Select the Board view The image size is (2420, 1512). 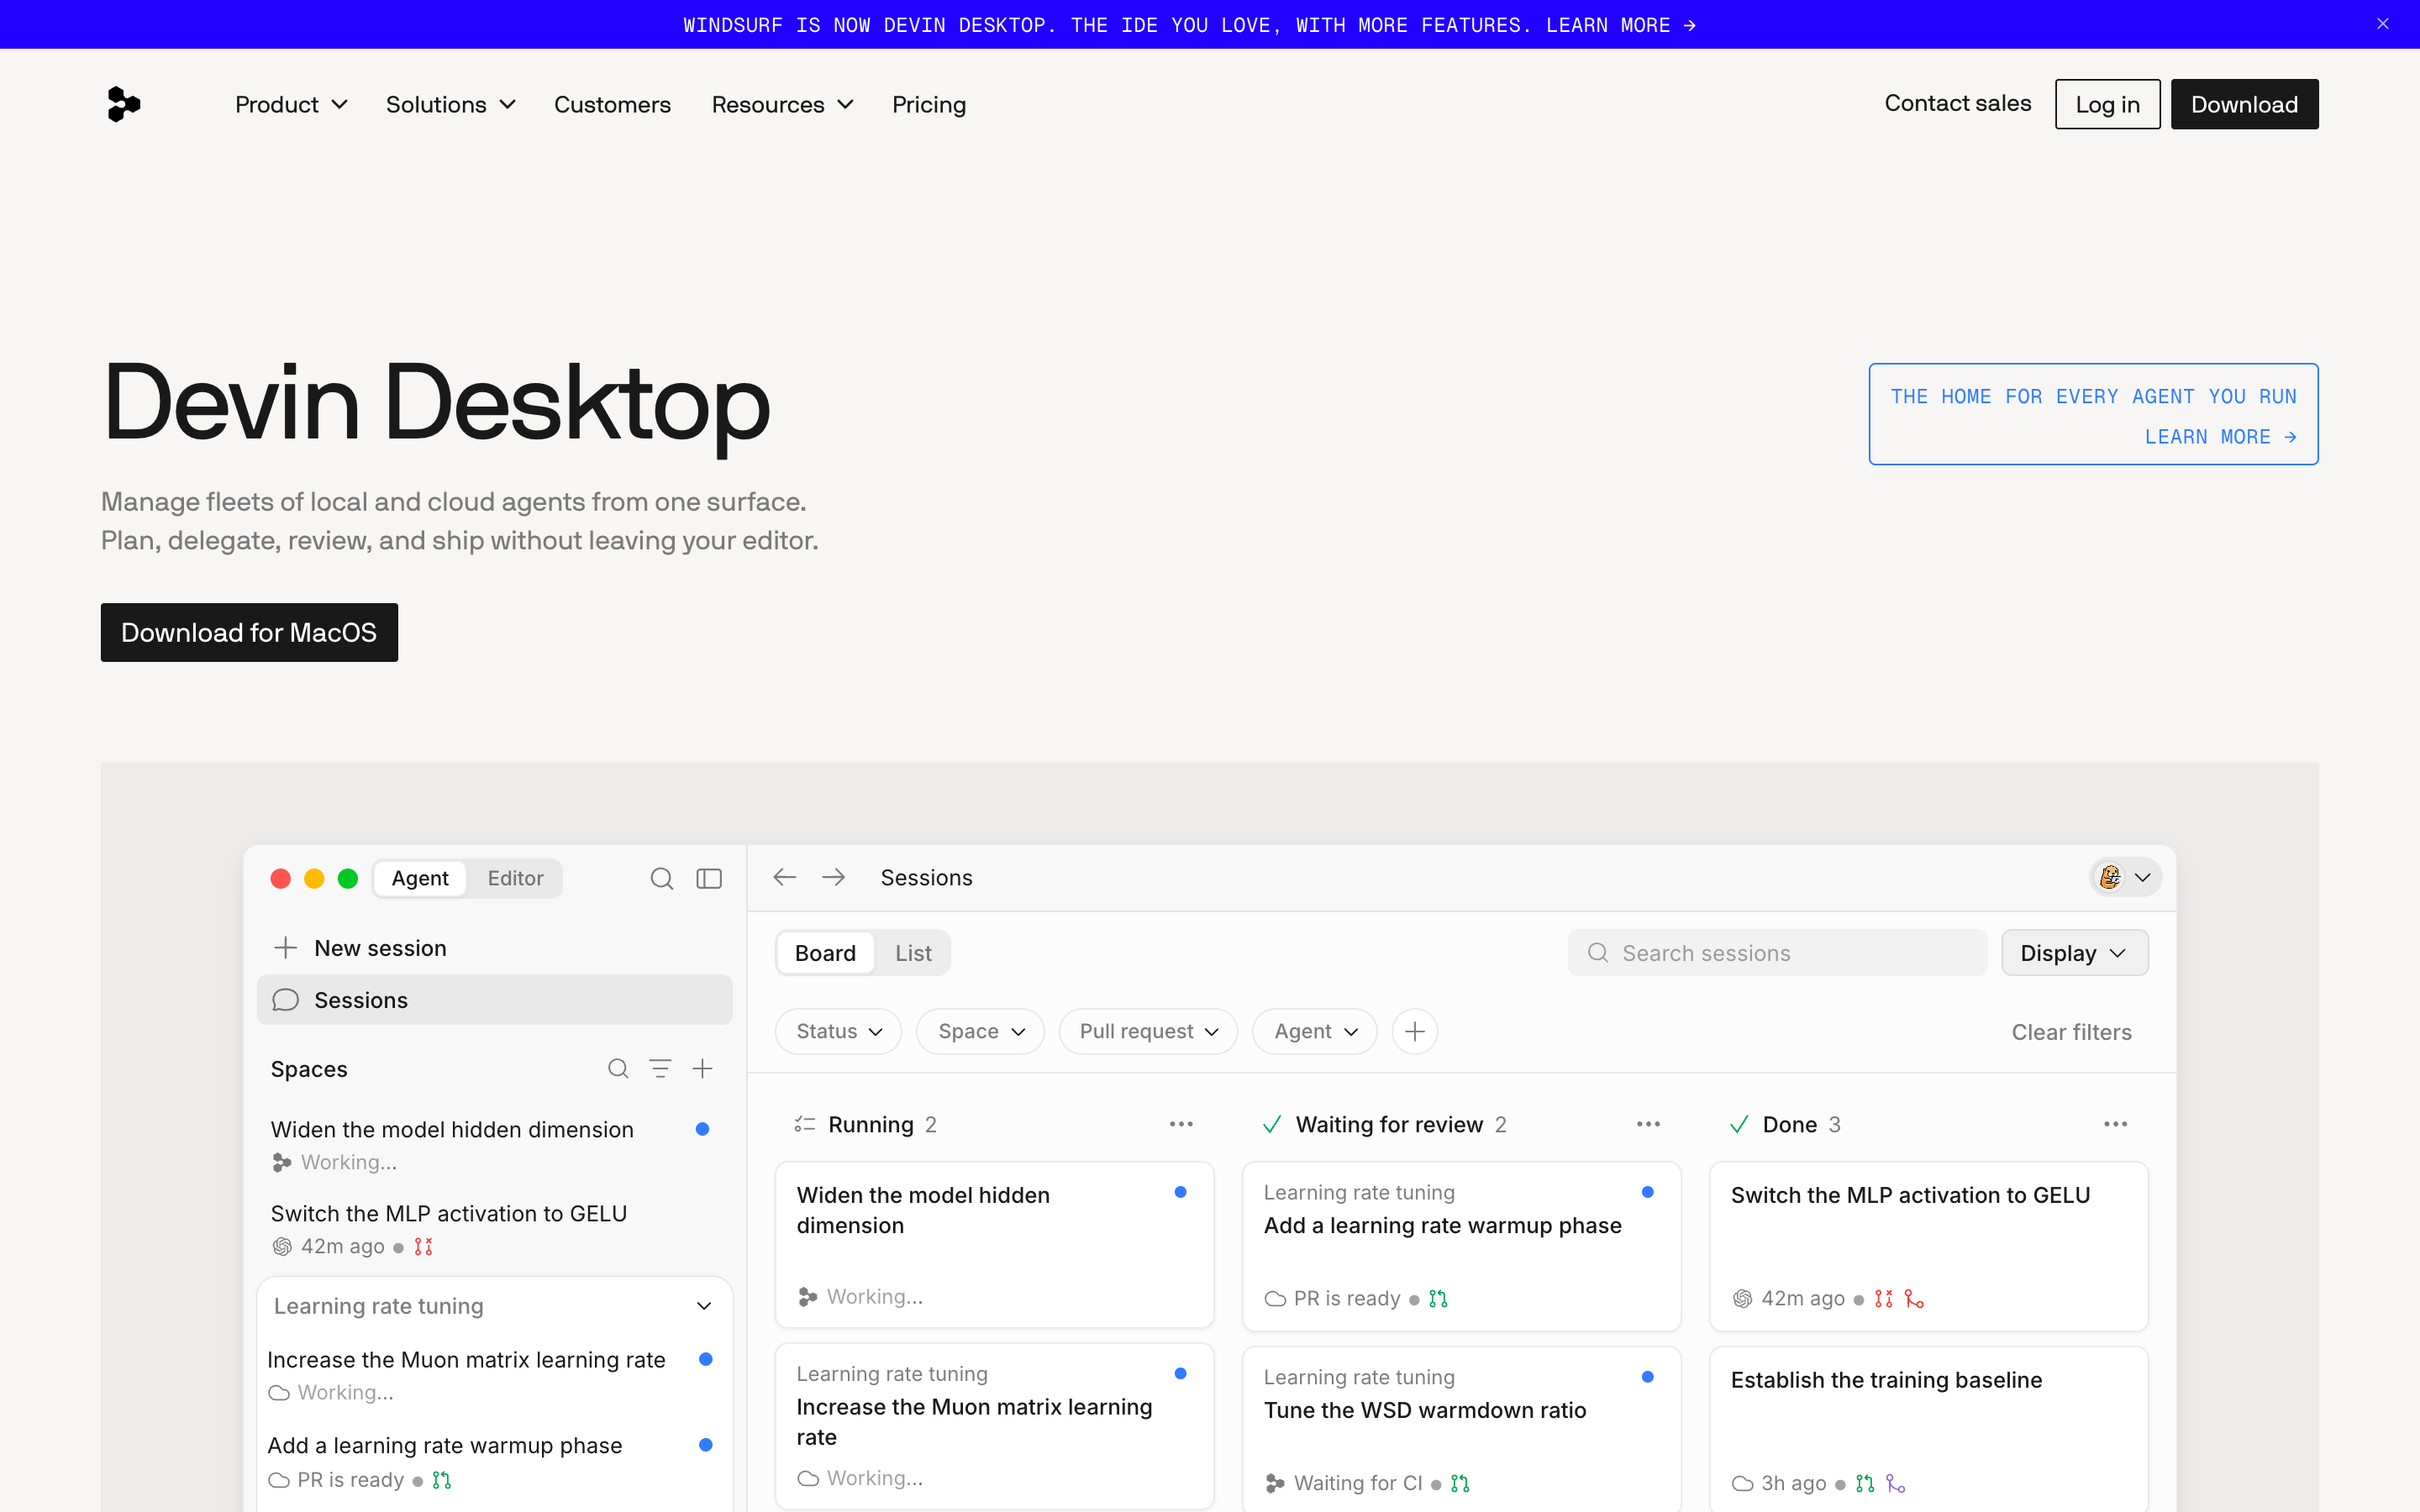(825, 953)
